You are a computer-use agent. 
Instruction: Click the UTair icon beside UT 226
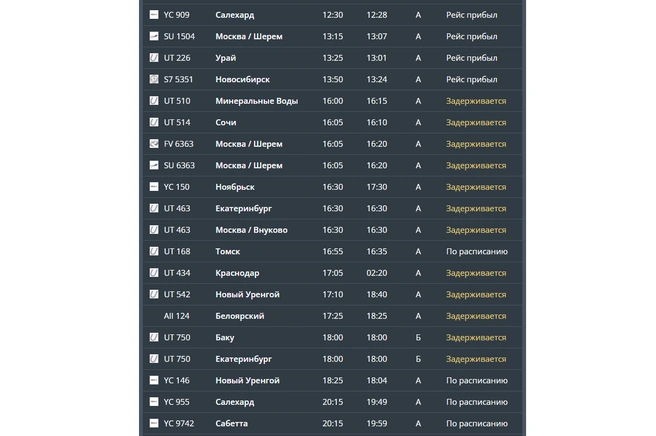[x=154, y=58]
